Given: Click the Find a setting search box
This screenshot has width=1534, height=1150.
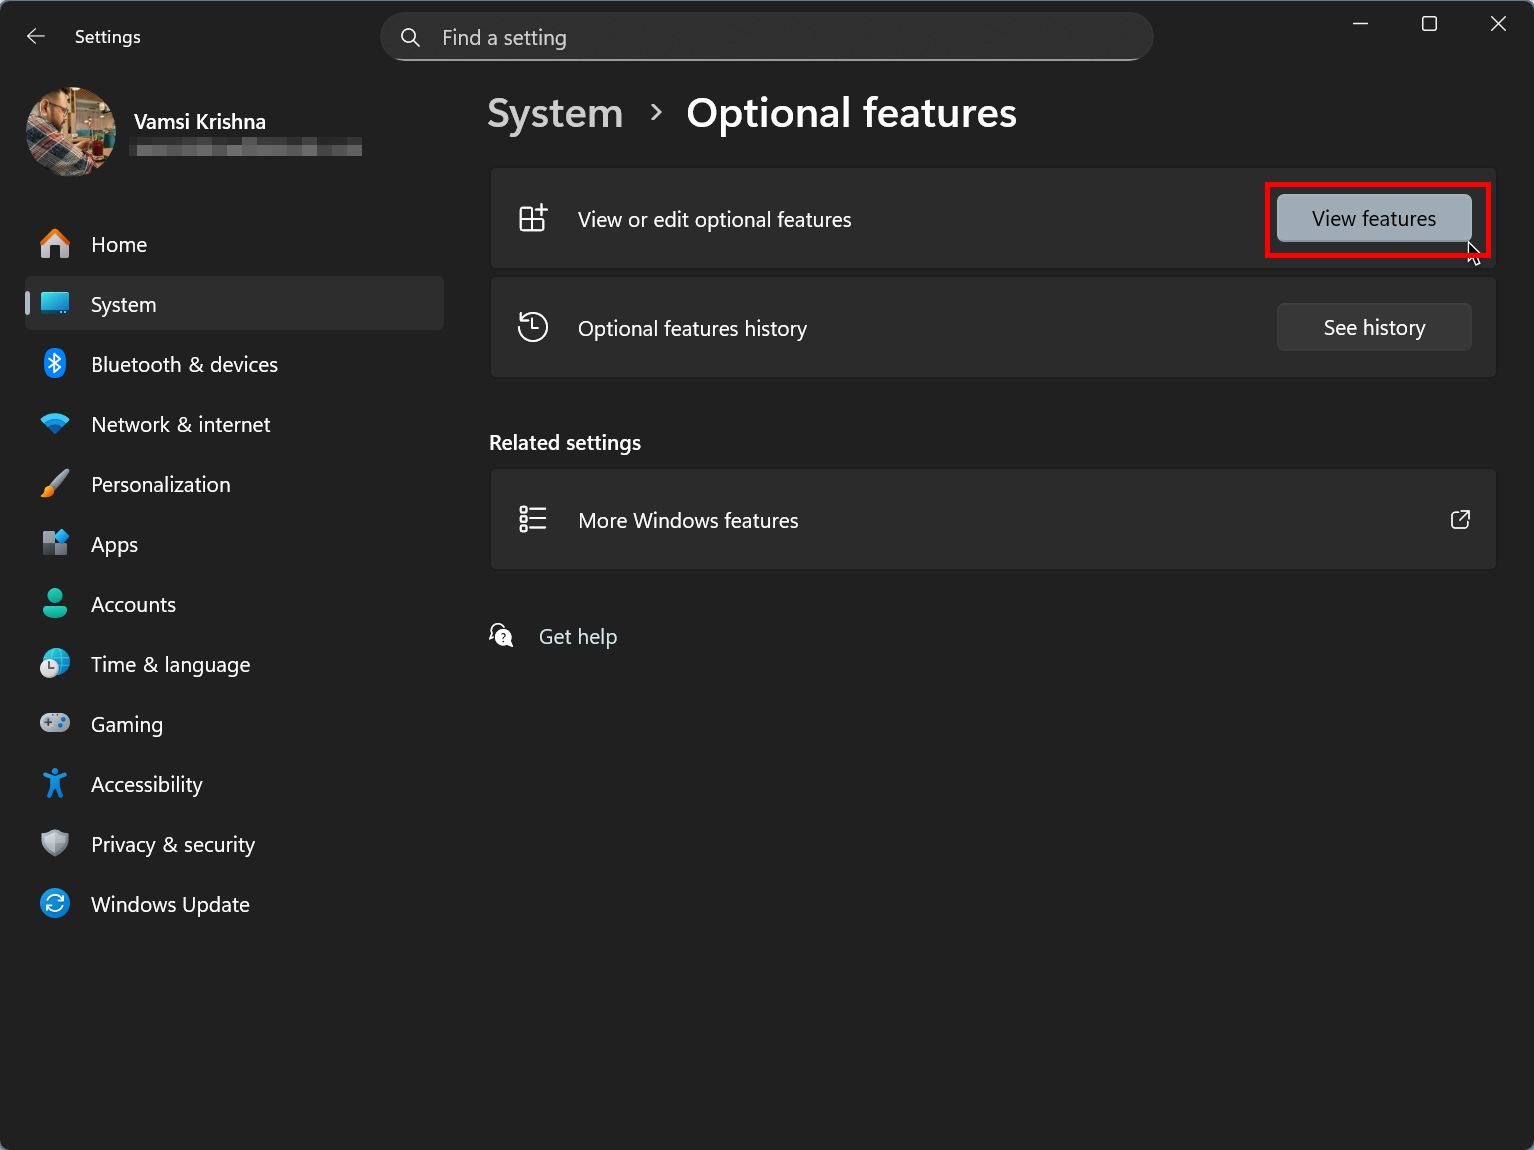Looking at the screenshot, I should click(x=767, y=37).
